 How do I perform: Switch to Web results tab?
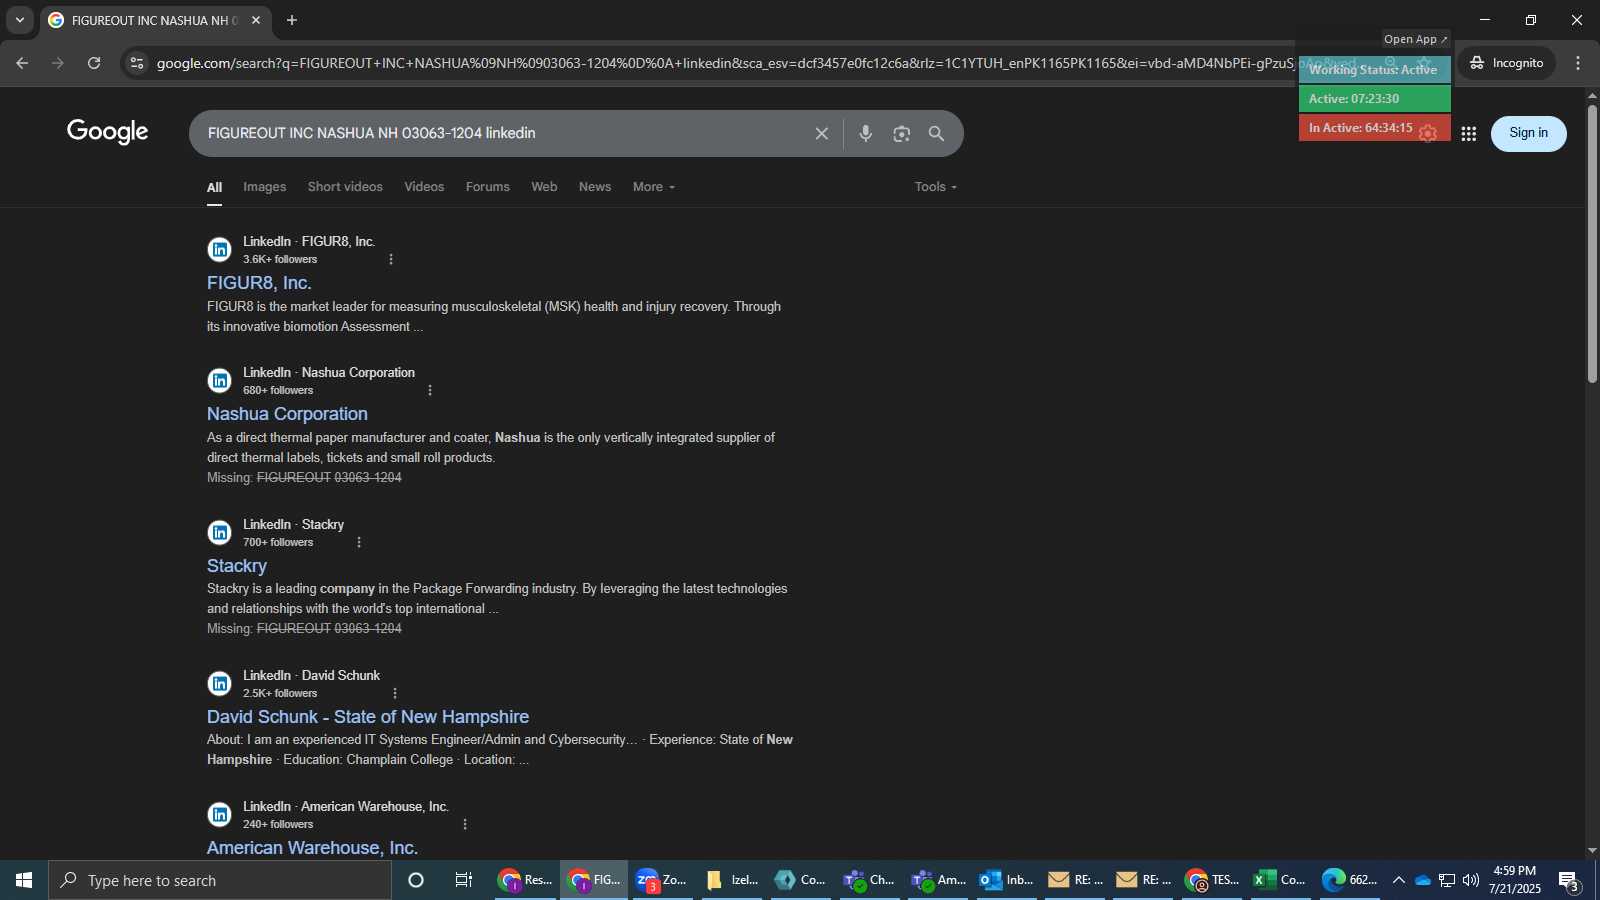click(x=544, y=187)
